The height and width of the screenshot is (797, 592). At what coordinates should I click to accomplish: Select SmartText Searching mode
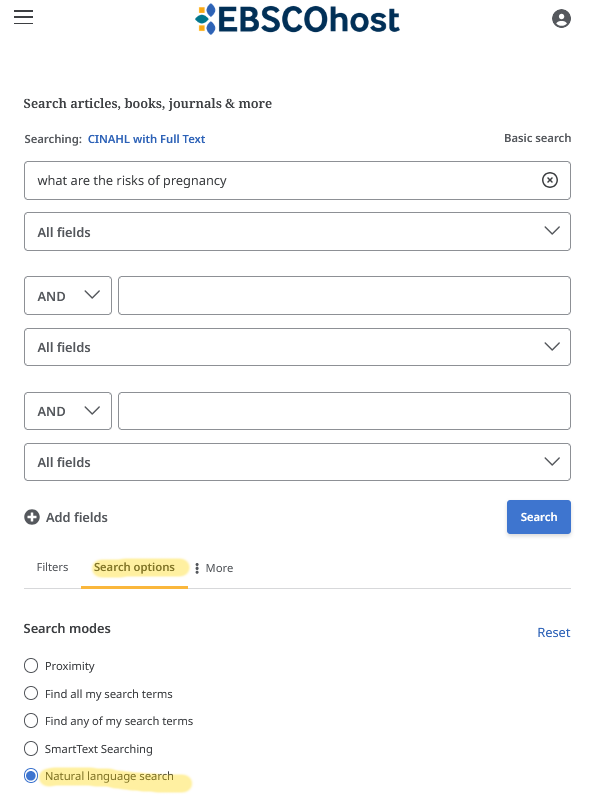tap(31, 748)
